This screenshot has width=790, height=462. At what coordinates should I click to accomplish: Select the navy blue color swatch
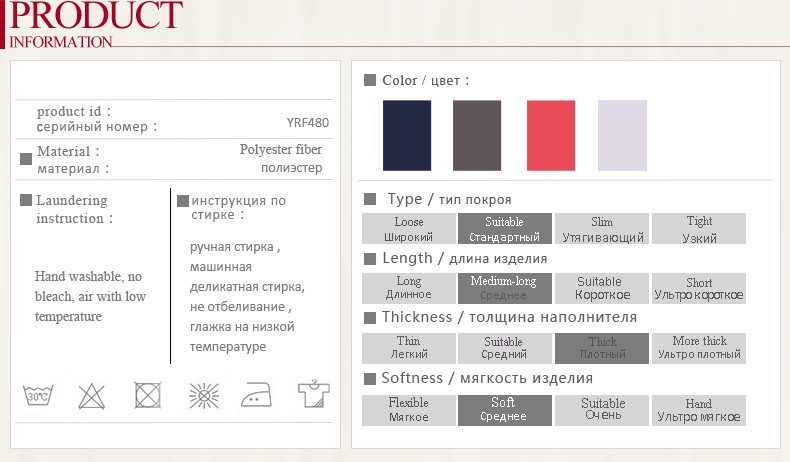point(407,135)
